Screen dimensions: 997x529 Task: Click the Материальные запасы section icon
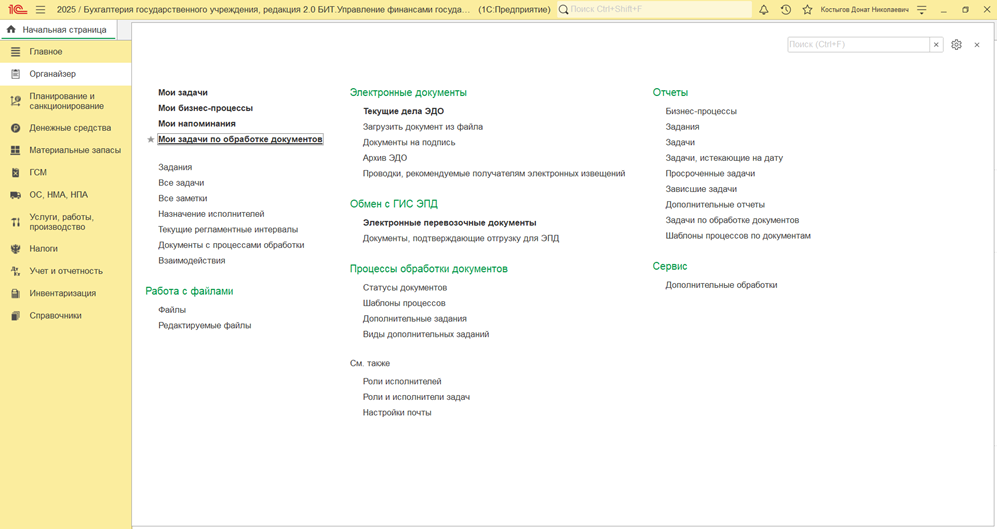(16, 150)
